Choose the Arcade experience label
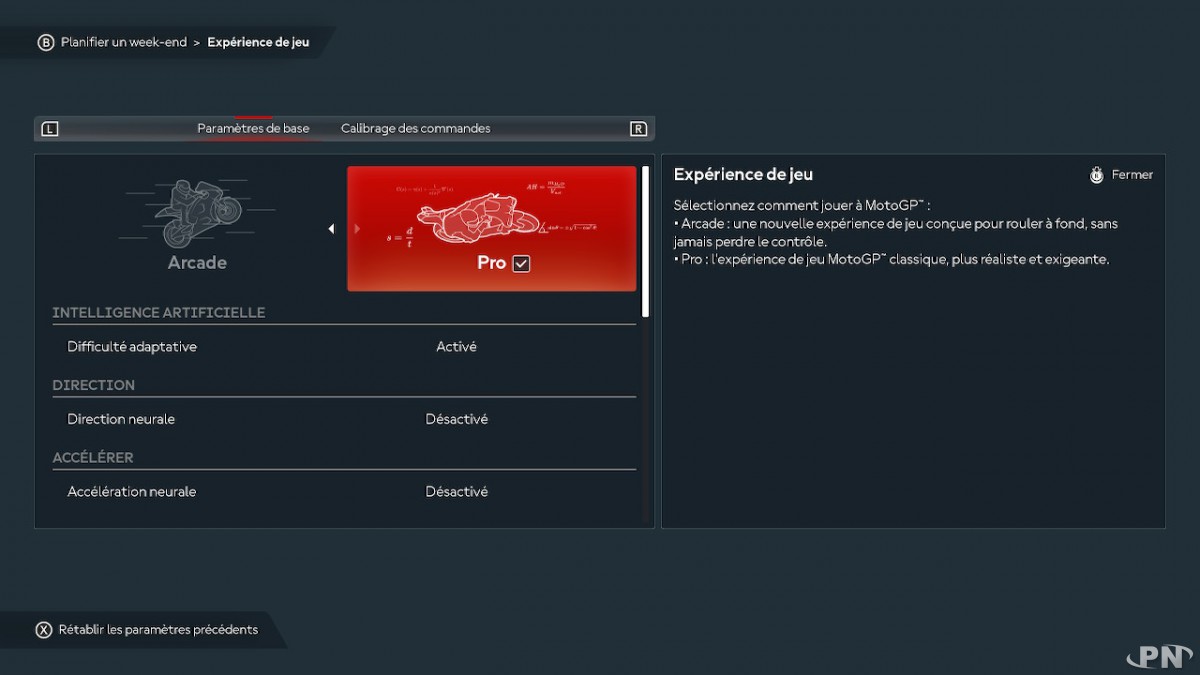The image size is (1200, 675). [197, 263]
